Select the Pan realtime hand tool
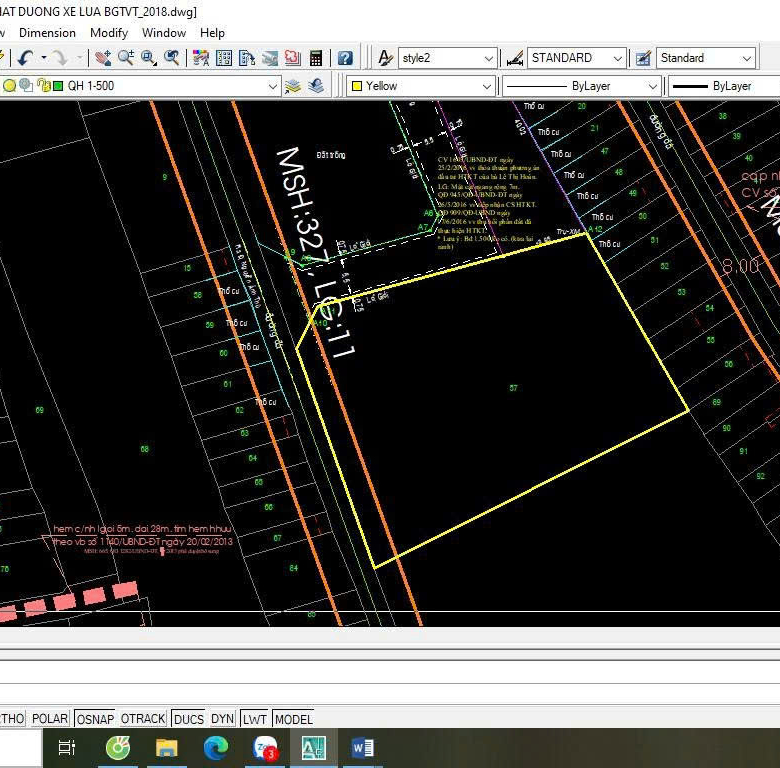Viewport: 780px width, 768px height. click(x=103, y=58)
